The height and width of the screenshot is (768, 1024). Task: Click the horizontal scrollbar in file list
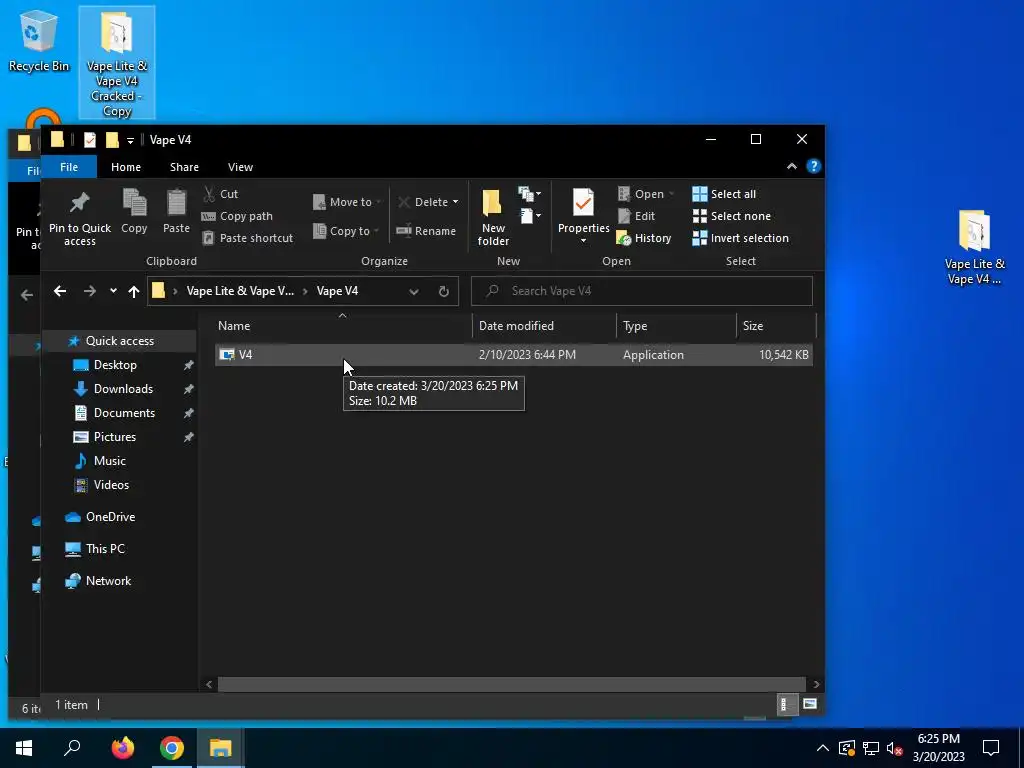tap(513, 684)
